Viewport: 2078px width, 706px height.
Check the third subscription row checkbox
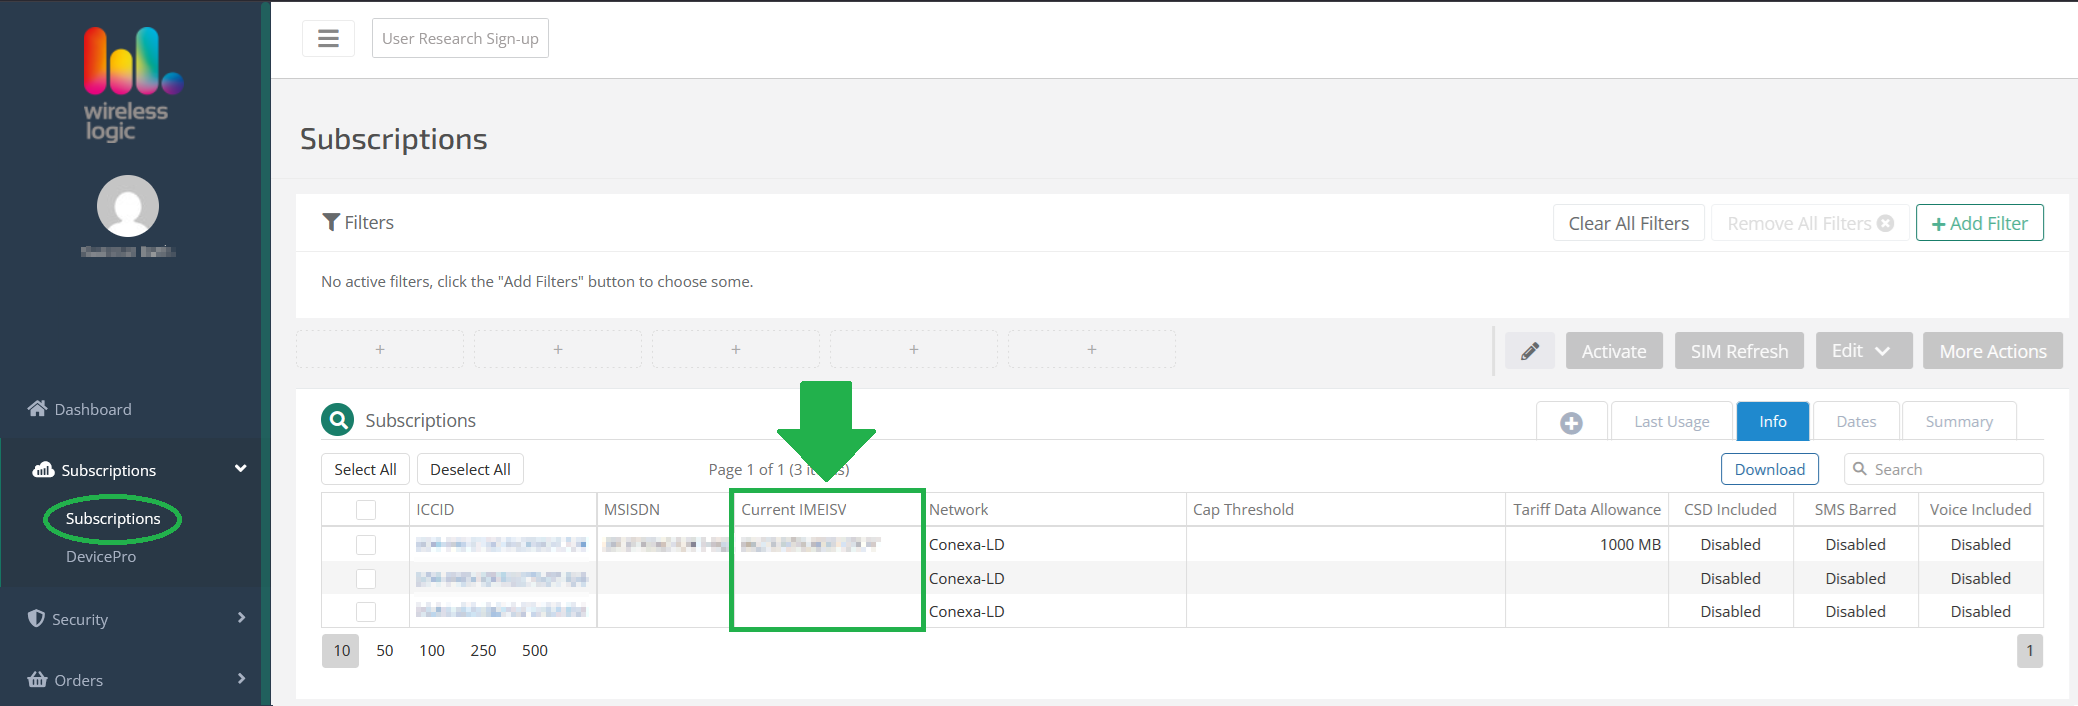pyautogui.click(x=366, y=611)
